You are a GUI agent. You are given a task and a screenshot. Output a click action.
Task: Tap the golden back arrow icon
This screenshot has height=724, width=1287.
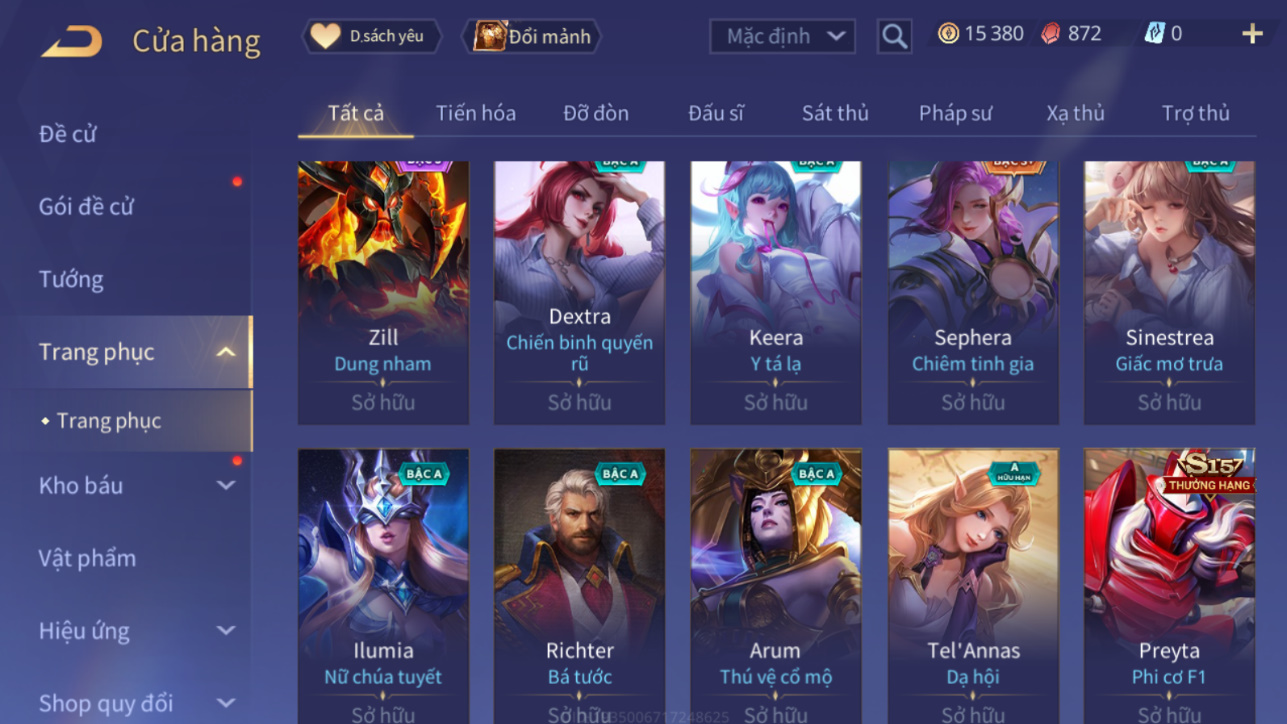point(71,41)
